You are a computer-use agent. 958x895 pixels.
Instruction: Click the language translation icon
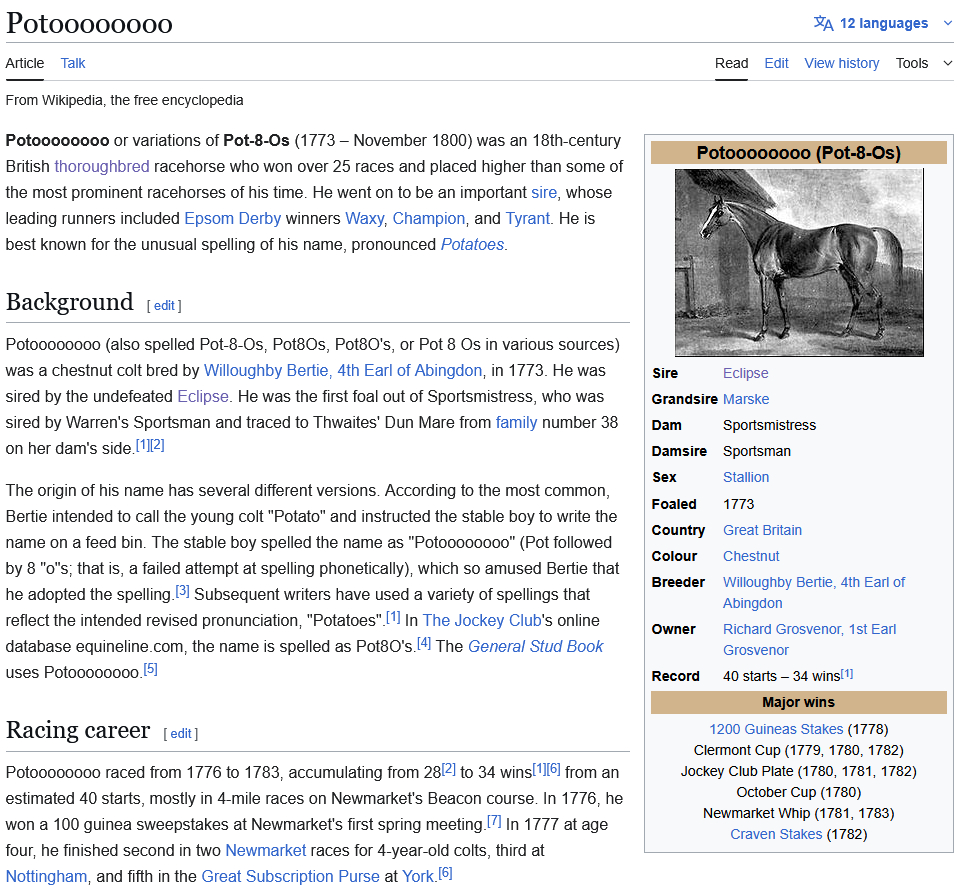tap(823, 23)
